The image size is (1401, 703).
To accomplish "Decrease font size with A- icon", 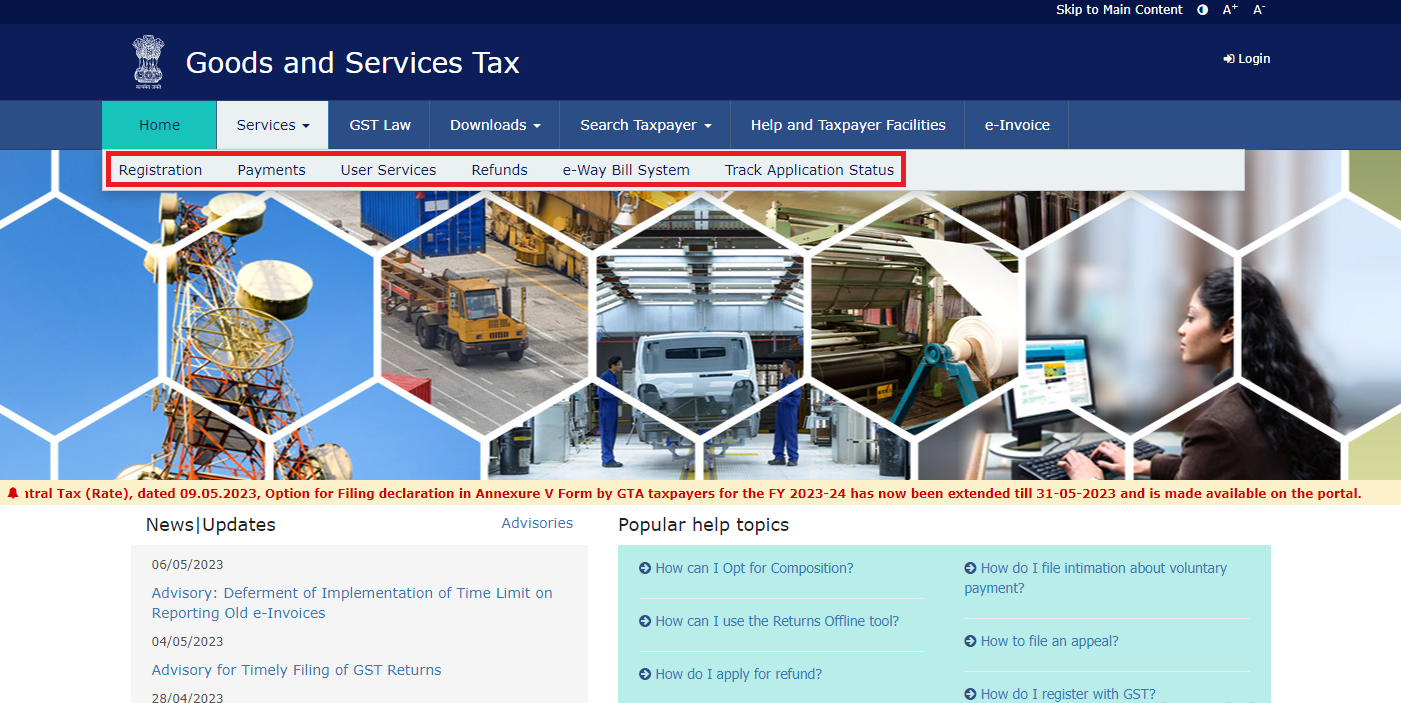I will [1259, 10].
